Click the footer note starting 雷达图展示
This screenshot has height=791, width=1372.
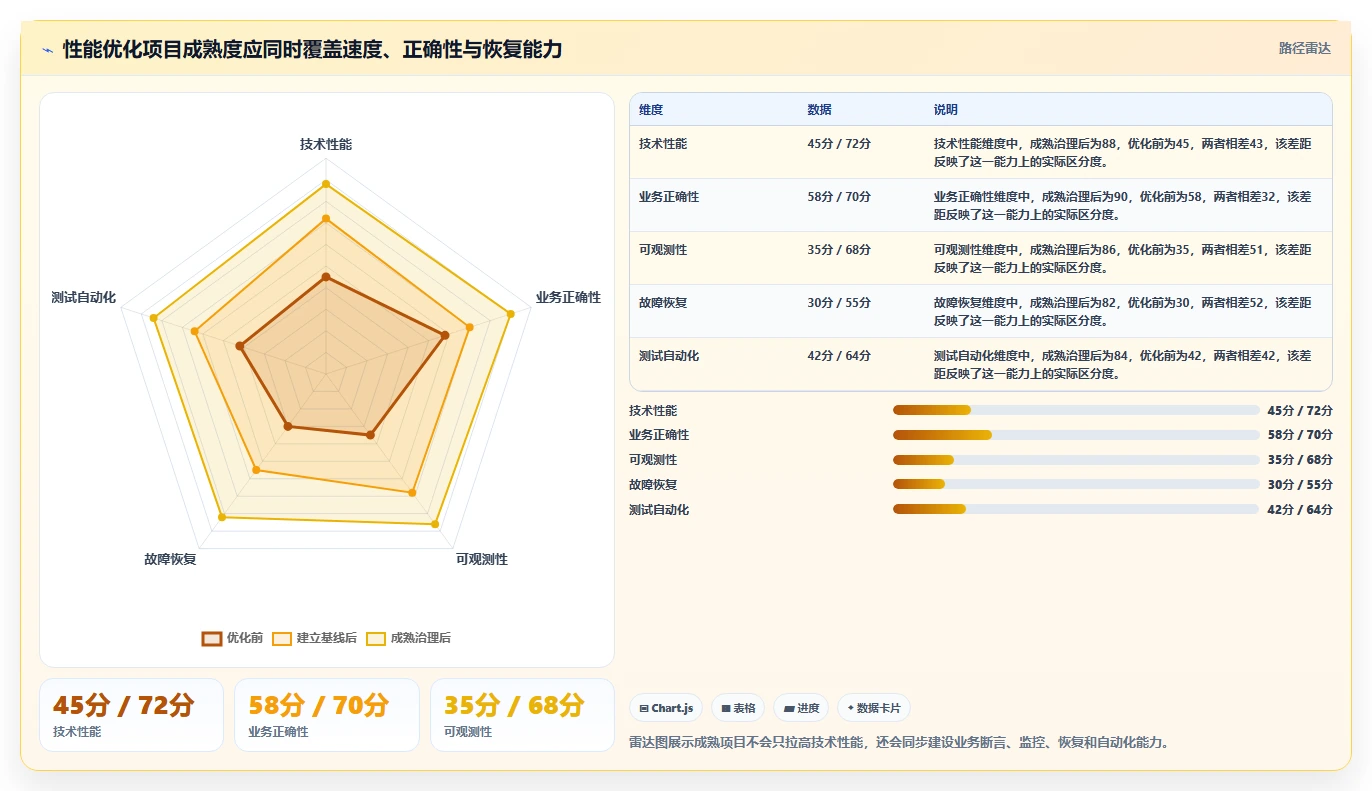[x=899, y=742]
